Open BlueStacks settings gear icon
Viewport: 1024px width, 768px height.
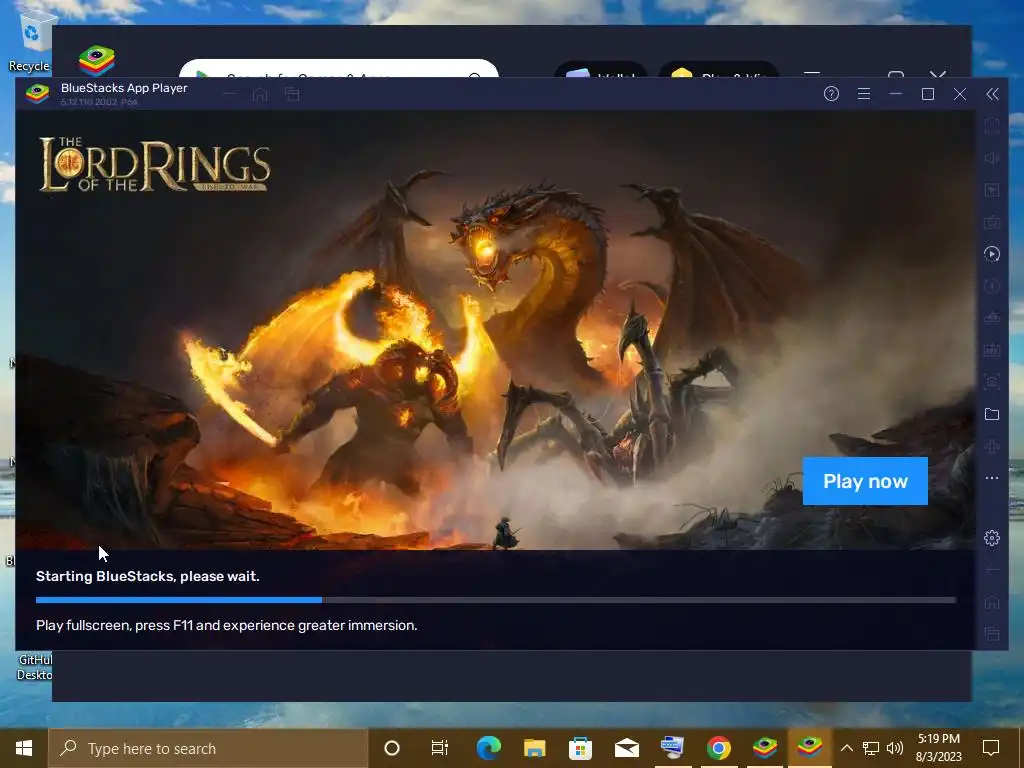click(992, 538)
